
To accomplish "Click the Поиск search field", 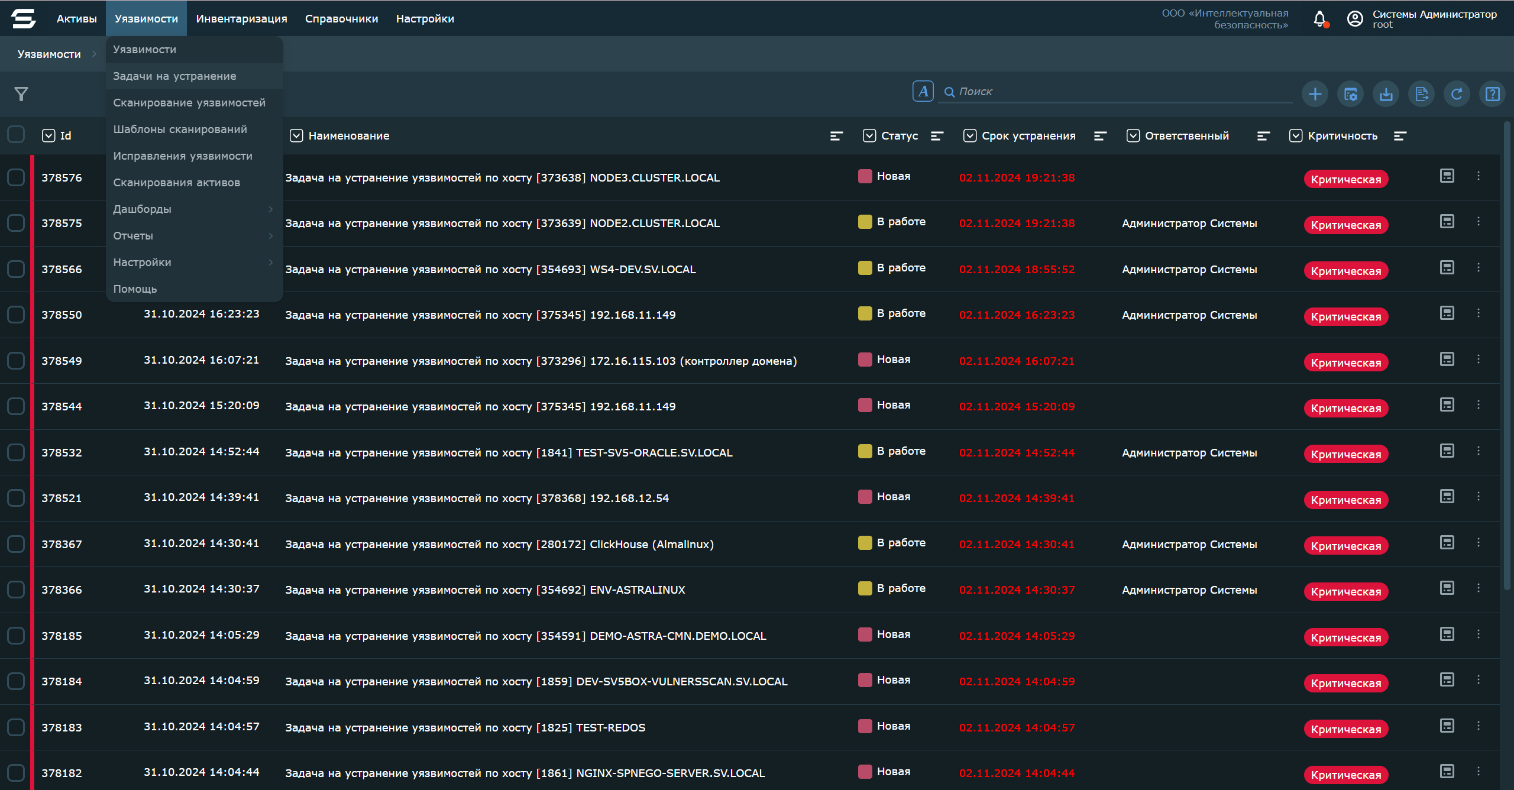I will tap(1120, 92).
